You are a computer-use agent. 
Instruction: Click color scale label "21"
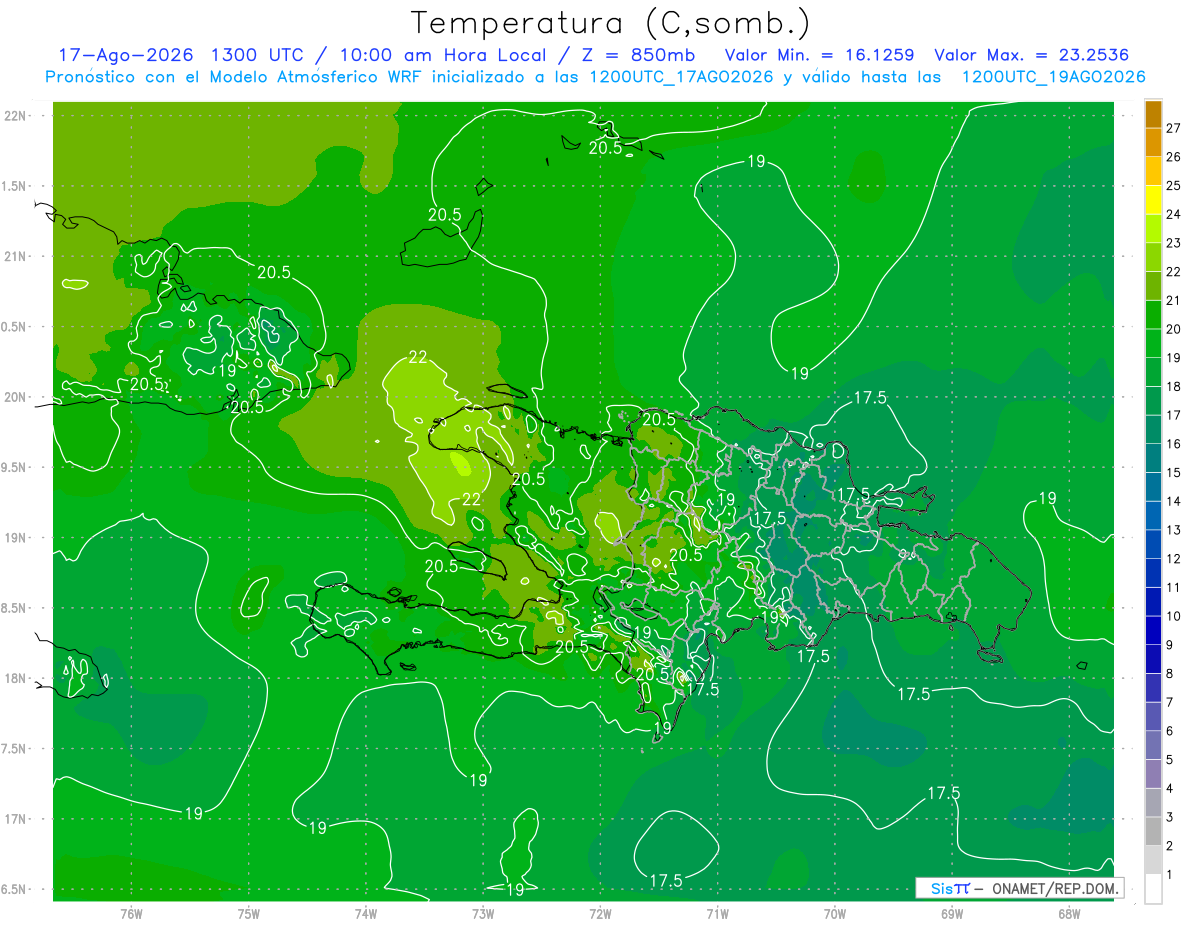1173,300
